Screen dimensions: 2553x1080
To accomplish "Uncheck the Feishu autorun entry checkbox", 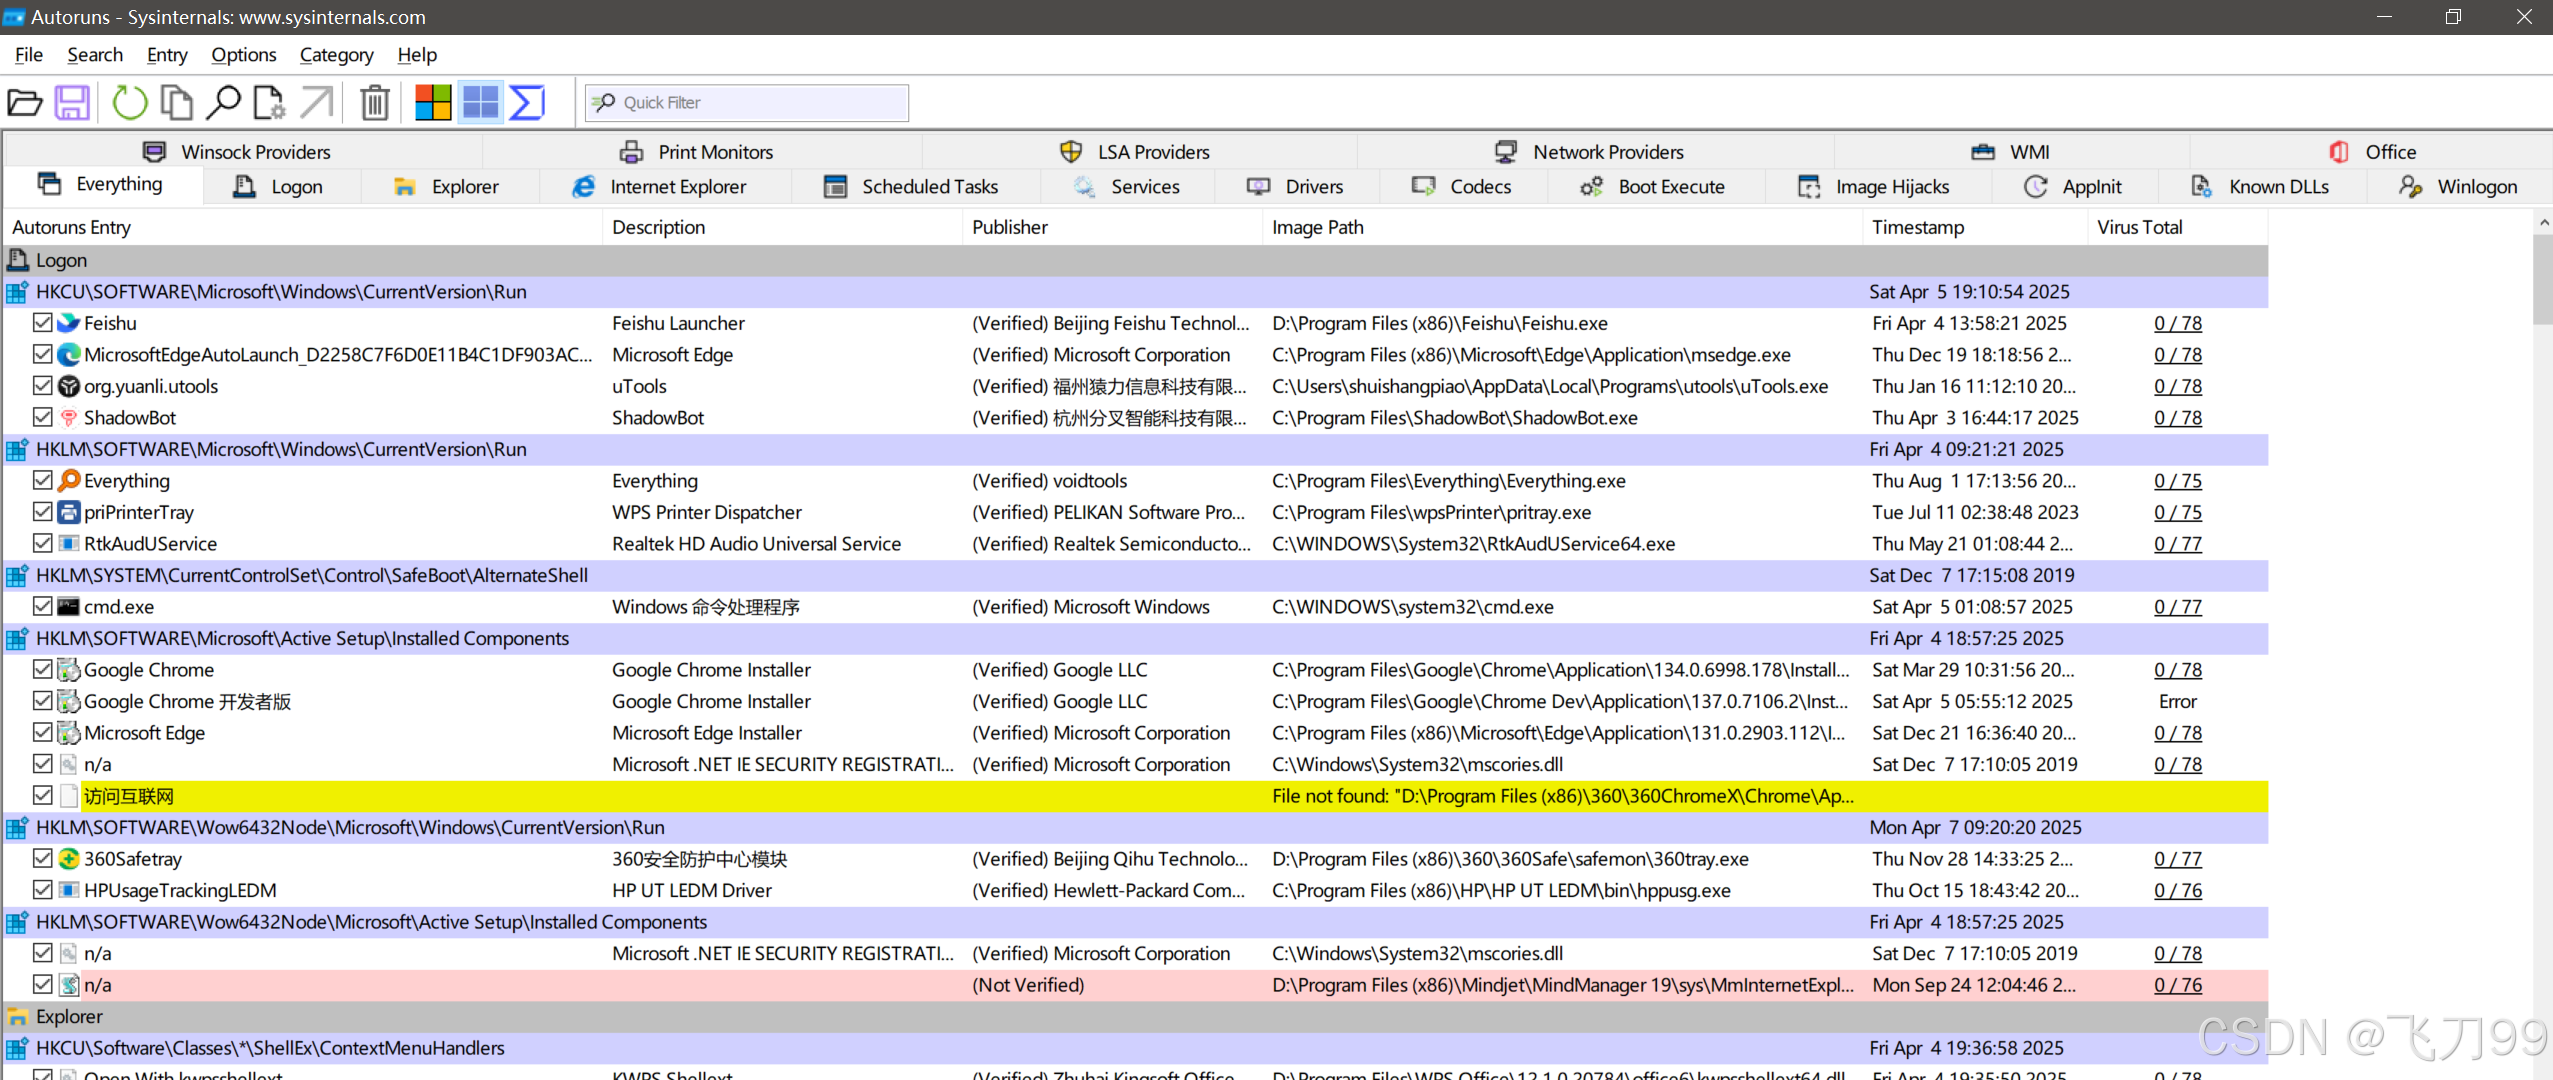I will [42, 322].
